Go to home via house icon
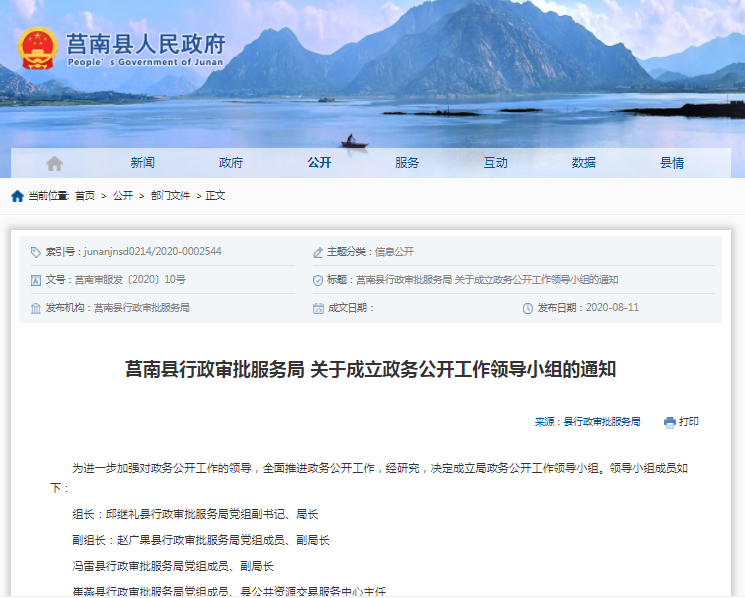This screenshot has width=745, height=598. click(x=54, y=163)
